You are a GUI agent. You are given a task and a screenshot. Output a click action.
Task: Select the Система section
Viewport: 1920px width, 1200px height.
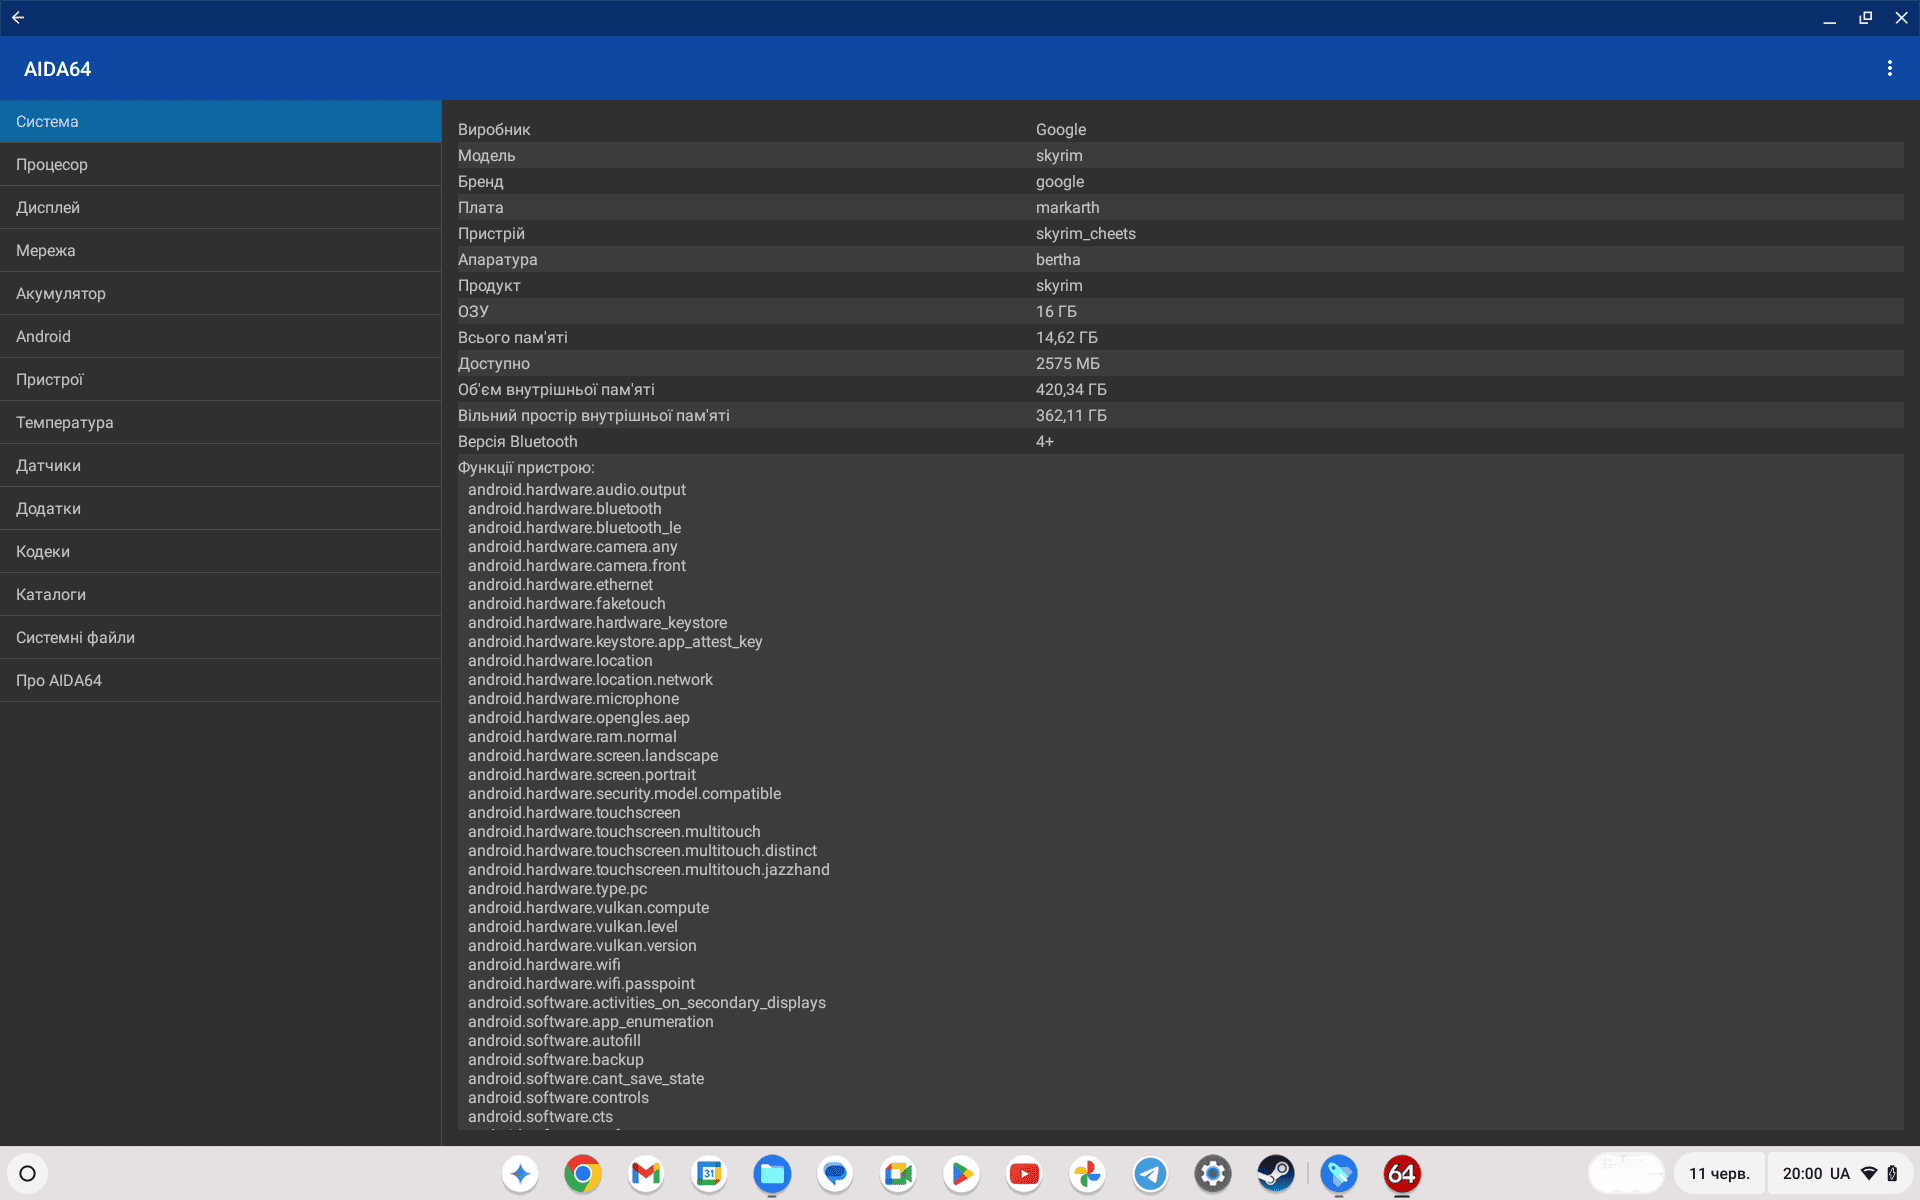pyautogui.click(x=220, y=121)
